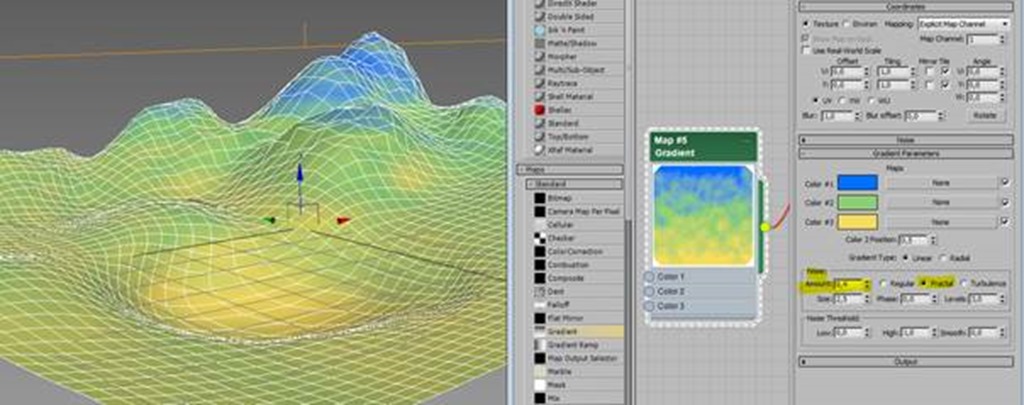Image resolution: width=1024 pixels, height=405 pixels.
Task: Select the Falloff map icon
Action: point(539,303)
